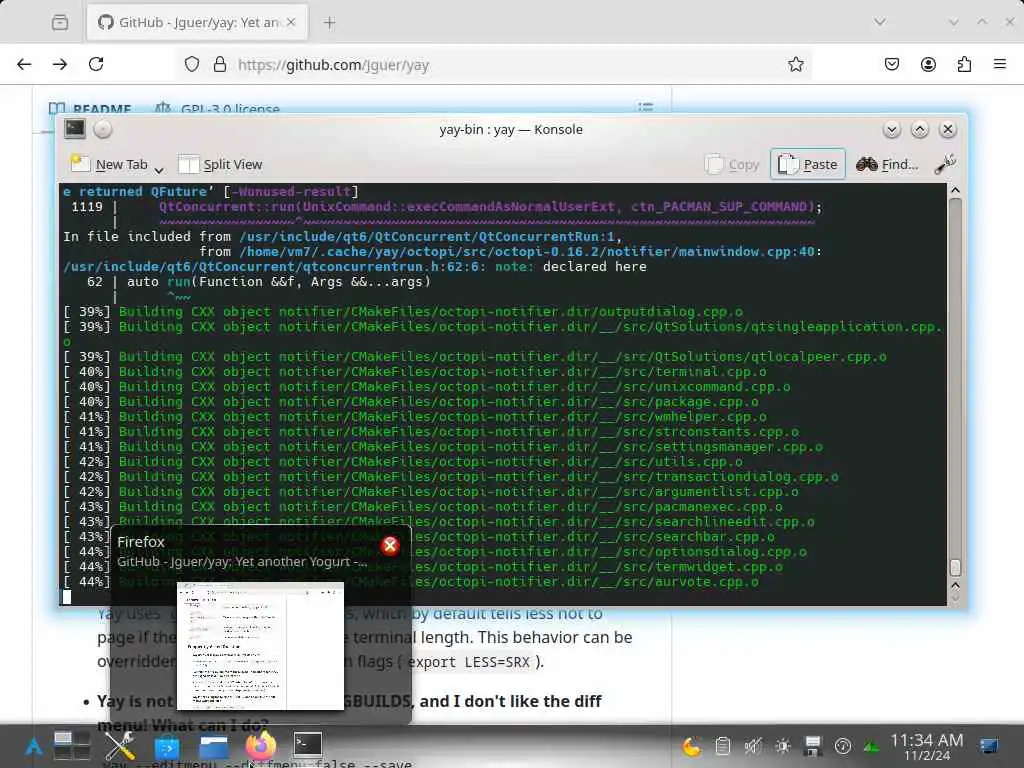Select the GitHub Jguer/yay browser tab

pyautogui.click(x=197, y=23)
